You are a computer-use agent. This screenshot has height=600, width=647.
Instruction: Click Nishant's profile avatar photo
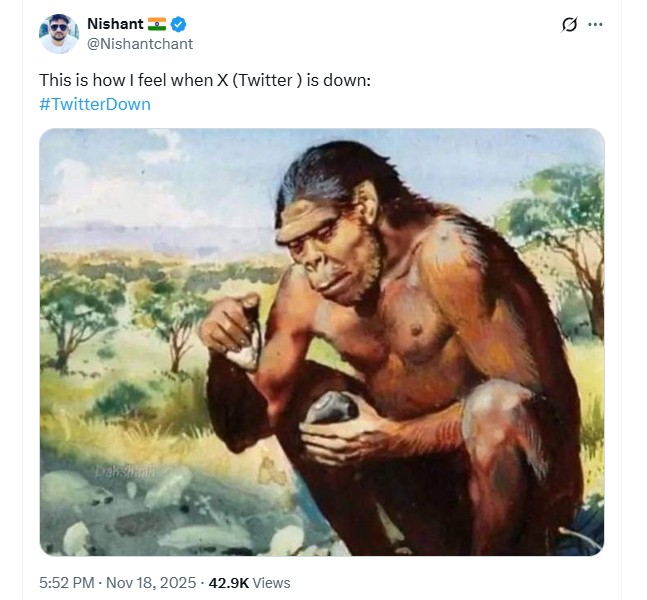coord(58,33)
